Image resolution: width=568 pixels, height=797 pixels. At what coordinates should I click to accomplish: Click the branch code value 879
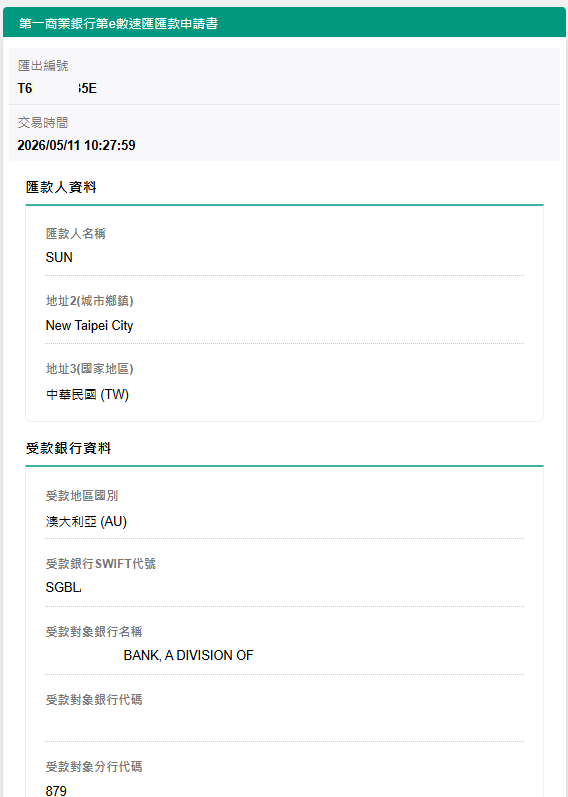tap(56, 790)
